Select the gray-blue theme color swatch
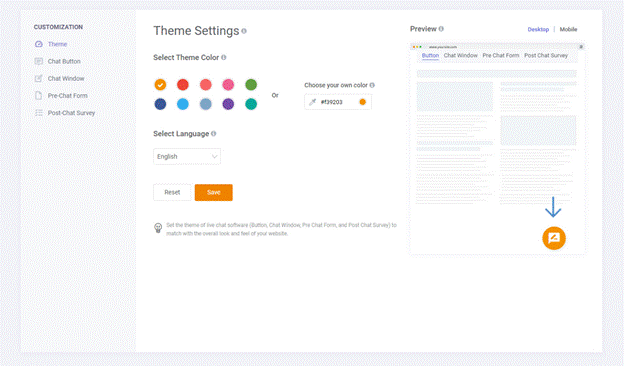Screen dimensions: 624x366 205,104
